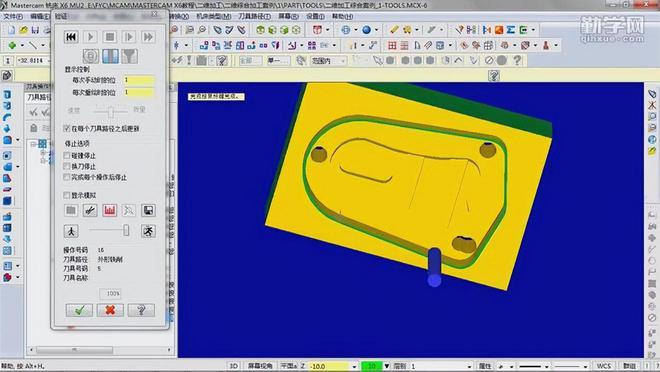The height and width of the screenshot is (372, 660).
Task: Select the standard simulation mode icon
Action: (110, 56)
